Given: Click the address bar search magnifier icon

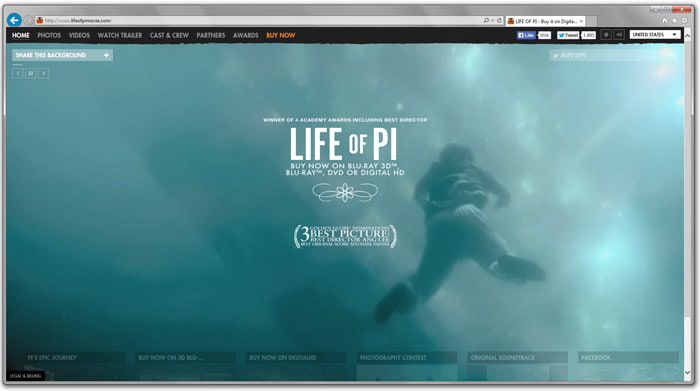Looking at the screenshot, I should click(x=486, y=21).
